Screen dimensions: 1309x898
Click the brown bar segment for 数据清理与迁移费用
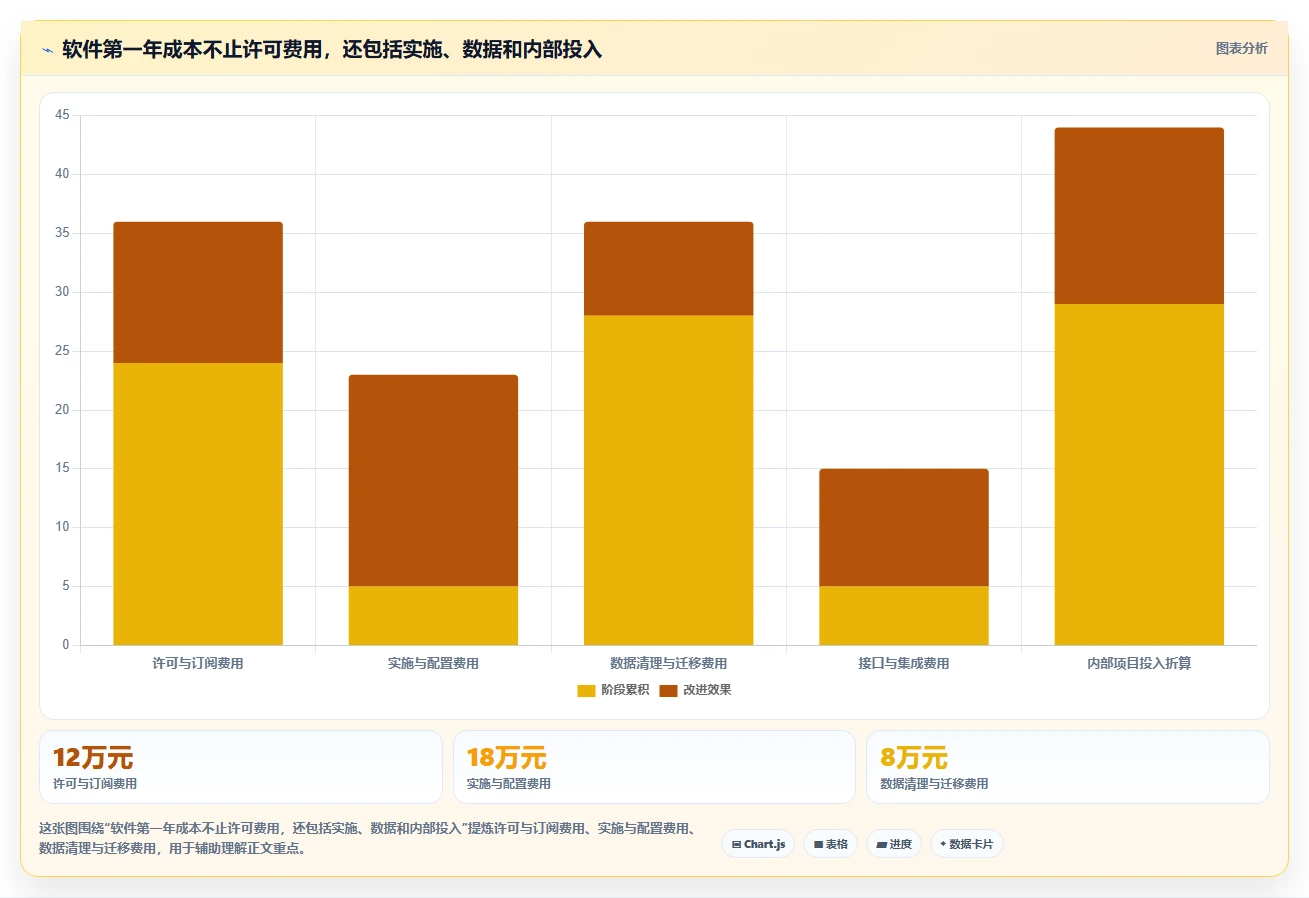pyautogui.click(x=669, y=269)
